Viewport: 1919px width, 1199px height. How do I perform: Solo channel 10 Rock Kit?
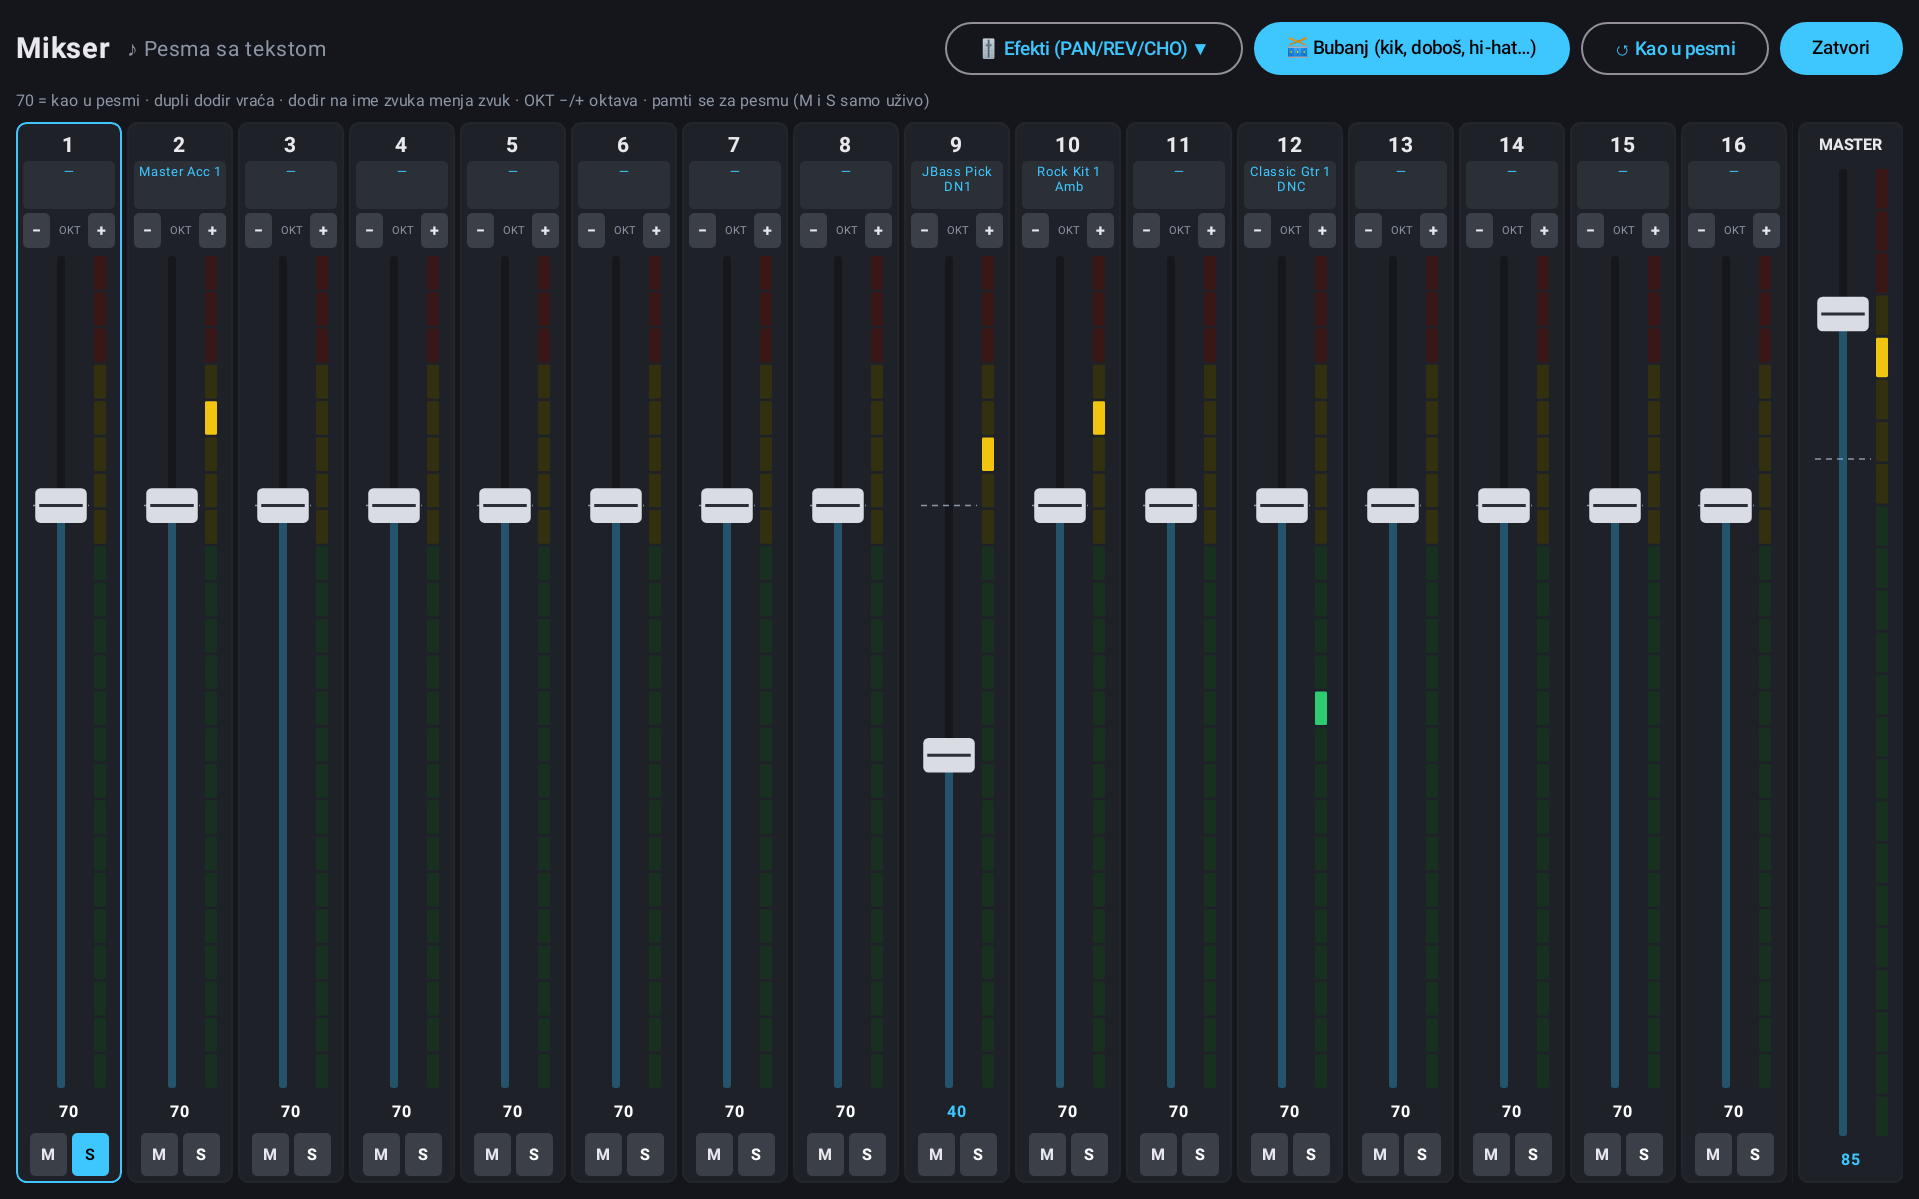[1089, 1154]
